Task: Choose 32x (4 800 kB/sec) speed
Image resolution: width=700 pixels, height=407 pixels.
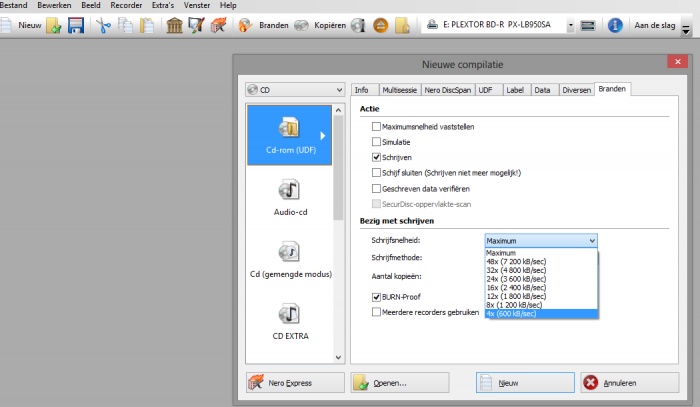Action: [x=541, y=270]
